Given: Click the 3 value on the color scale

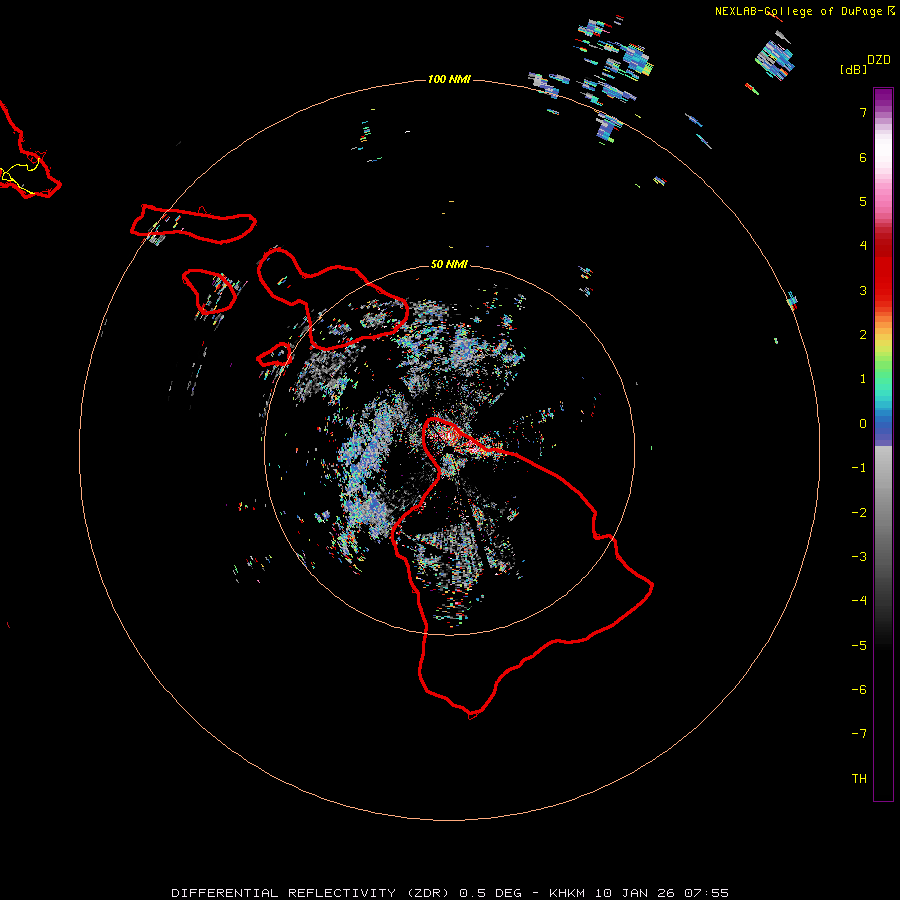Looking at the screenshot, I should pyautogui.click(x=863, y=290).
